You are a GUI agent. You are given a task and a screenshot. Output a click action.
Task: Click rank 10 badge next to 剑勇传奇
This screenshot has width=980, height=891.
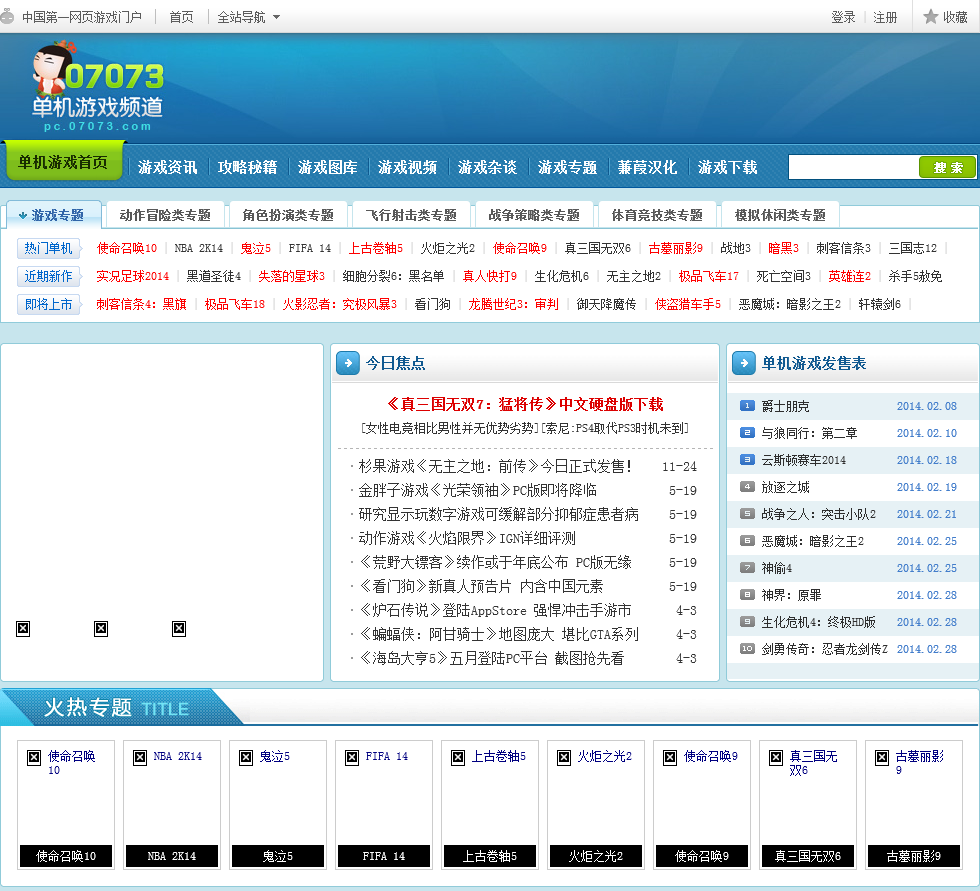click(747, 649)
